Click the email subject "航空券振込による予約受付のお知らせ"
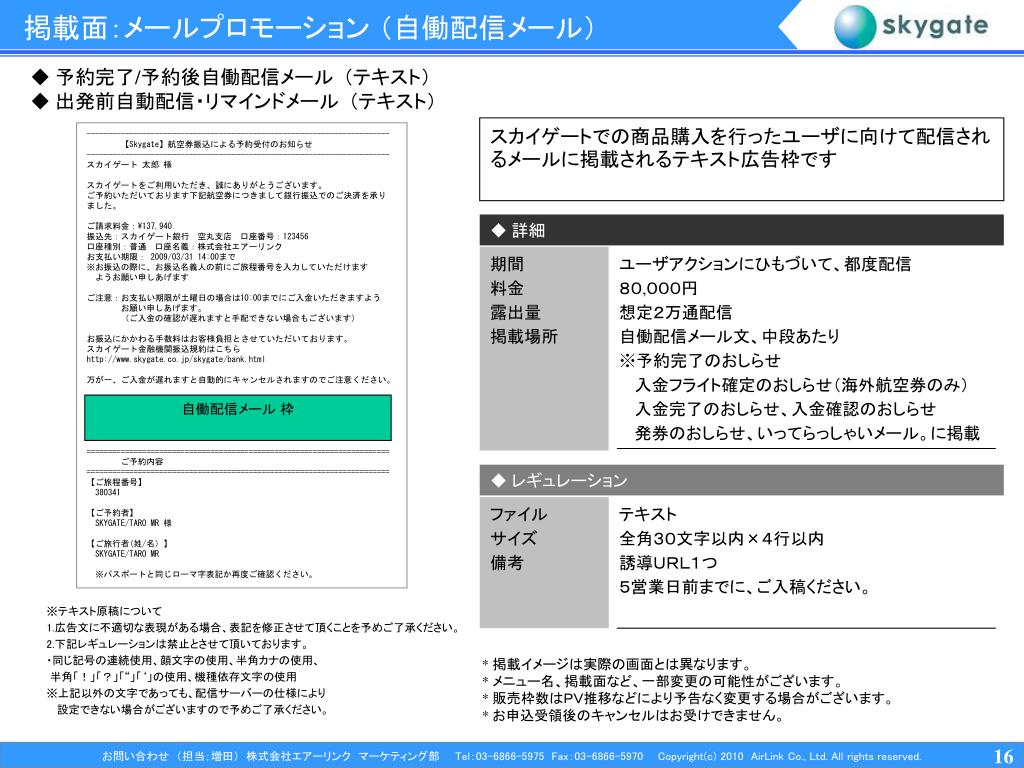1024x768 pixels. 240,144
